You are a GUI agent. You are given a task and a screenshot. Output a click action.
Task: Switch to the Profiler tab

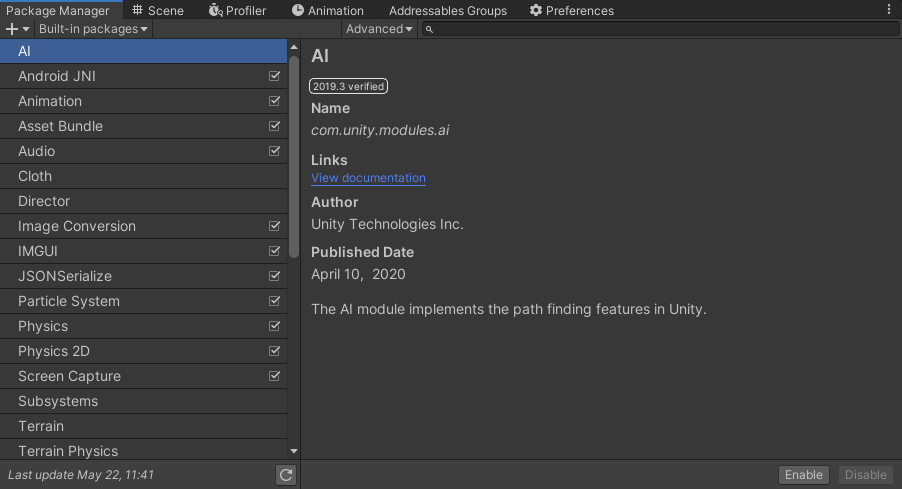click(x=237, y=10)
